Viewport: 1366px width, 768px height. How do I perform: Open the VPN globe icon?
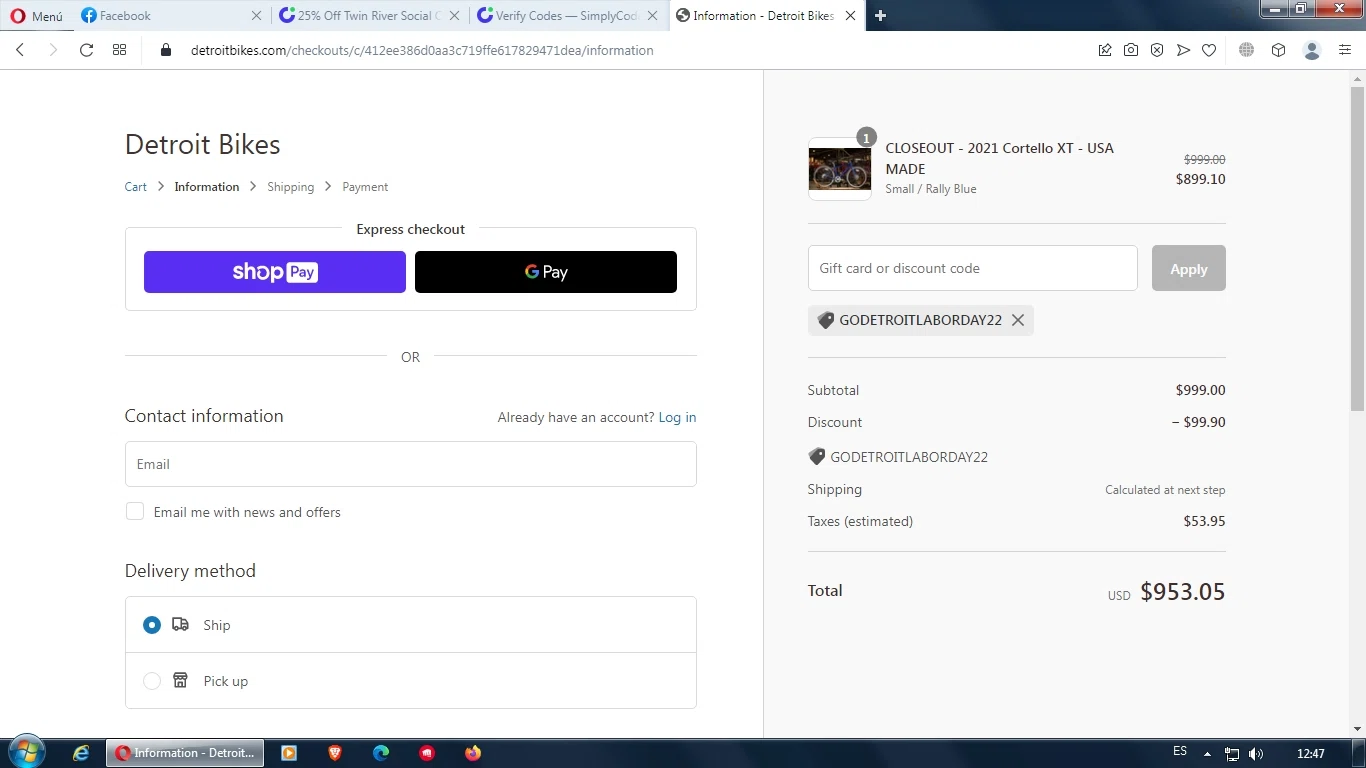[1246, 50]
